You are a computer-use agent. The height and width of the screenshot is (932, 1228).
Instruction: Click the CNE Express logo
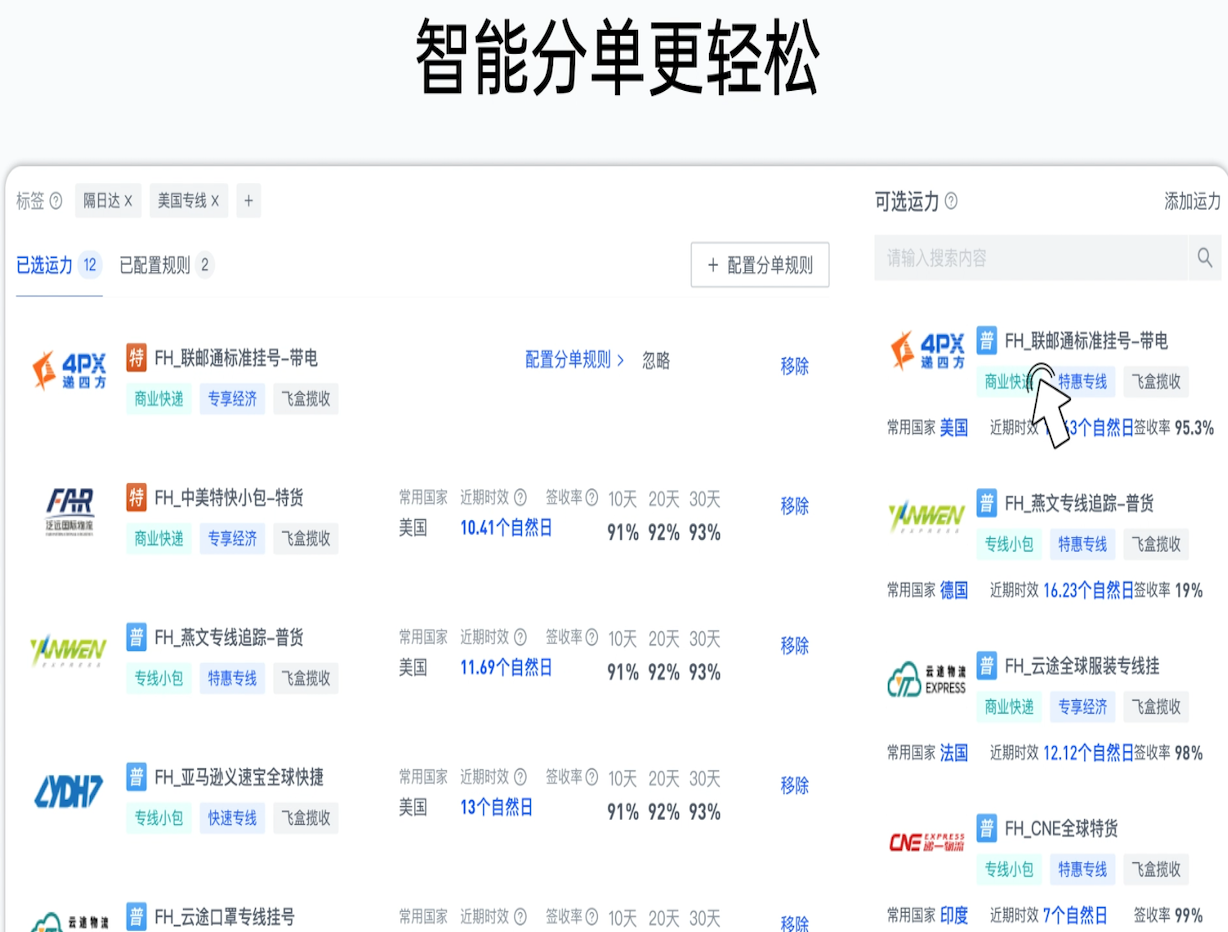pyautogui.click(x=927, y=842)
